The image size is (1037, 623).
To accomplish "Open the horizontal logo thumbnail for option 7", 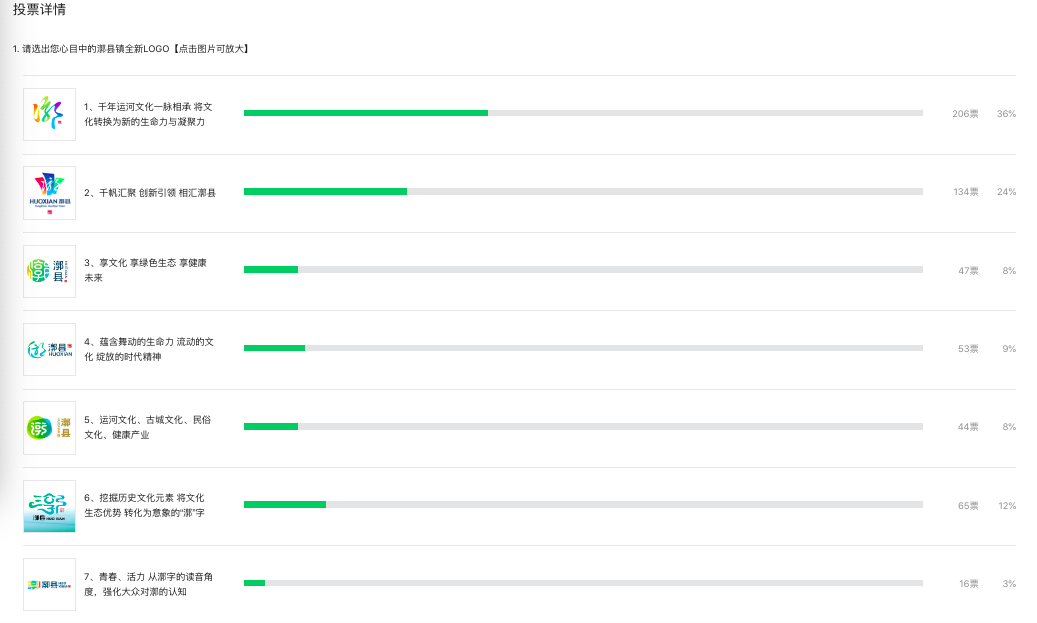I will pos(50,584).
